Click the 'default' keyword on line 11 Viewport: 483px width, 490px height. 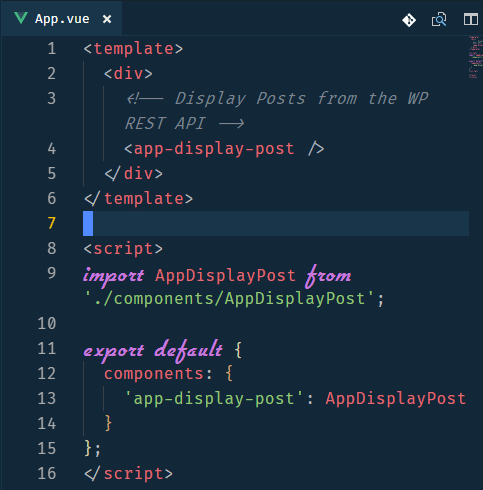click(188, 350)
